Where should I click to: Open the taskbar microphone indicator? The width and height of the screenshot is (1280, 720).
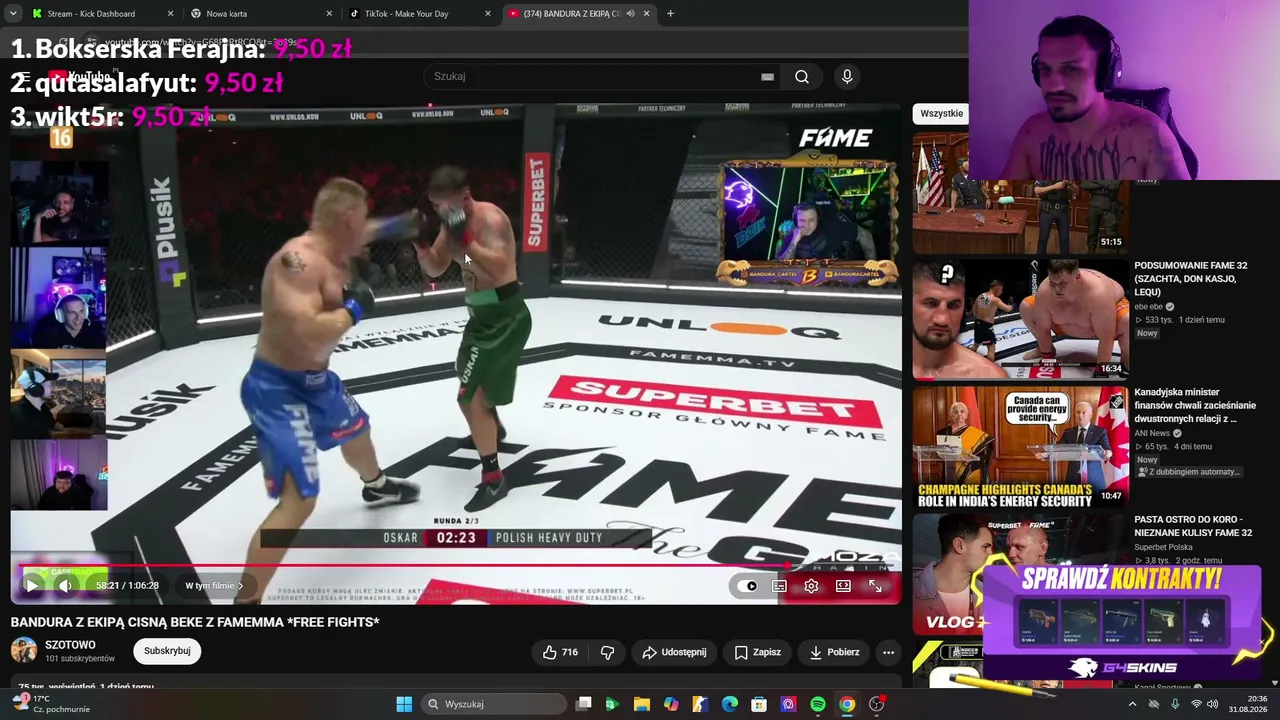(x=1175, y=704)
